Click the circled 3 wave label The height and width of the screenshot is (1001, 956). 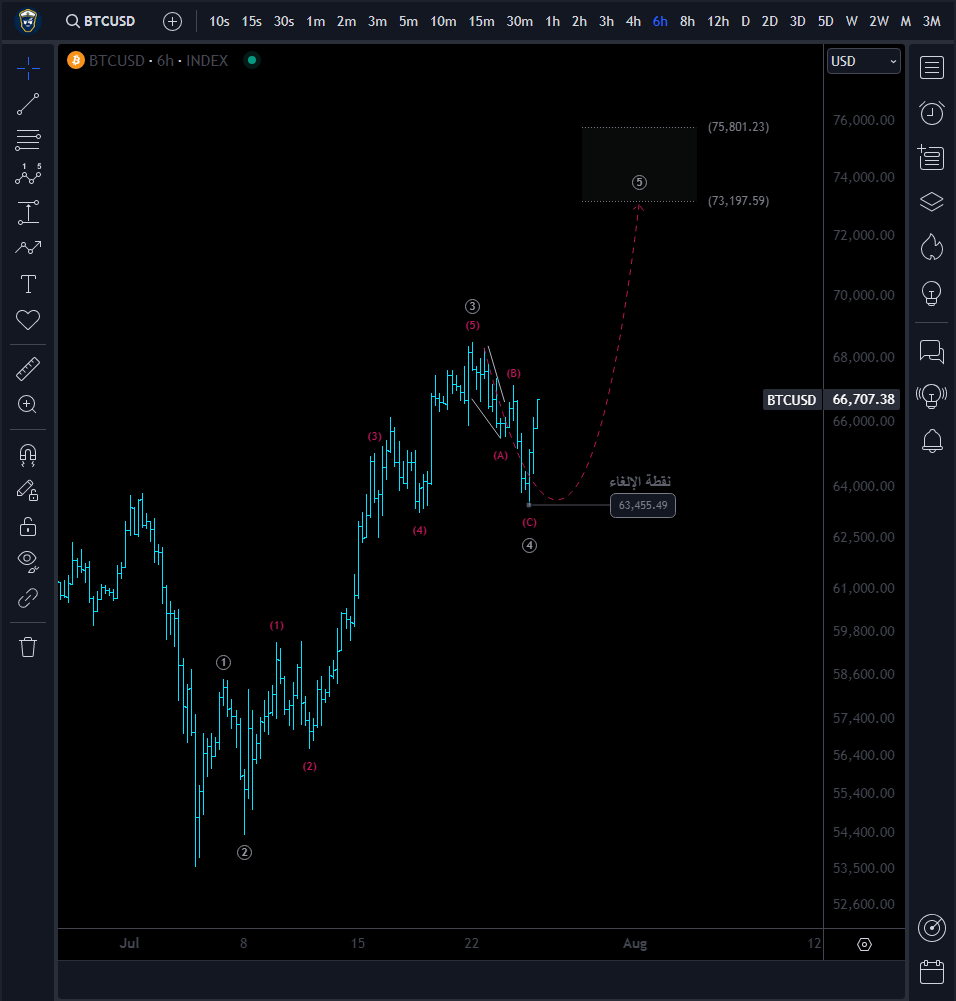coord(472,306)
